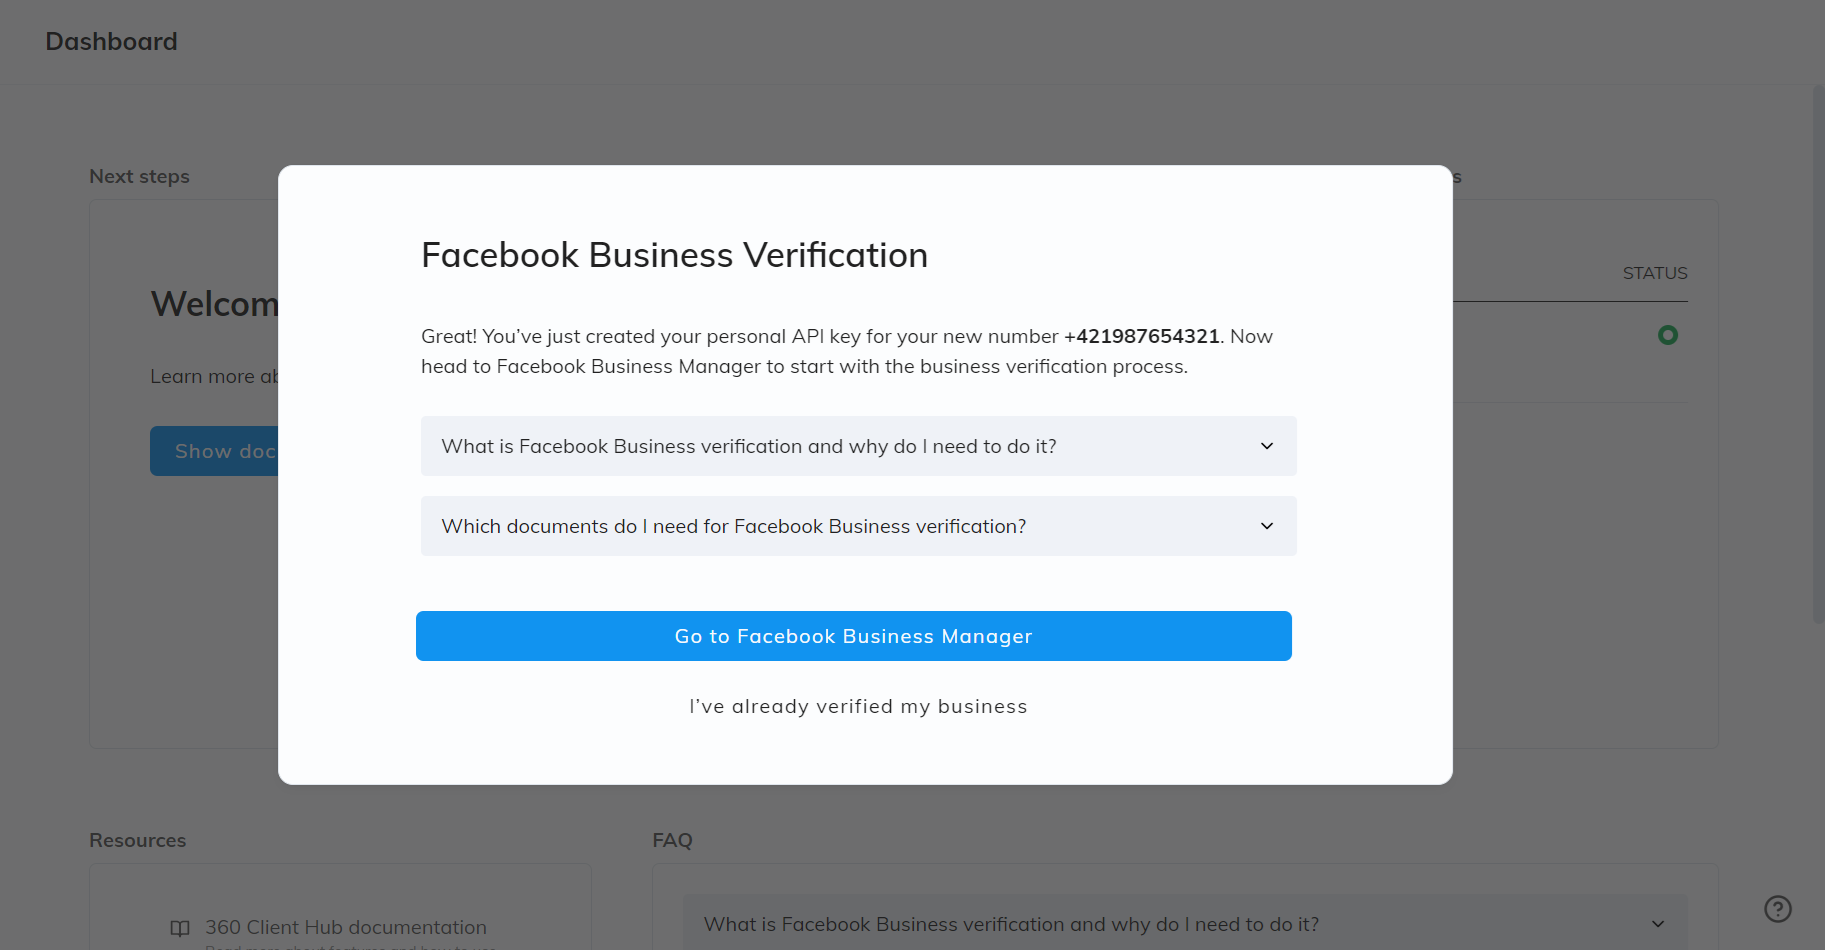
Task: Click the help question mark icon
Action: [x=1777, y=909]
